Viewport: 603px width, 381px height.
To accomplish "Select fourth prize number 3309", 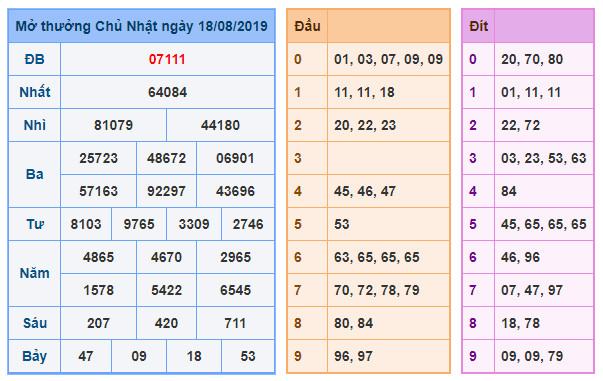I will tap(194, 224).
